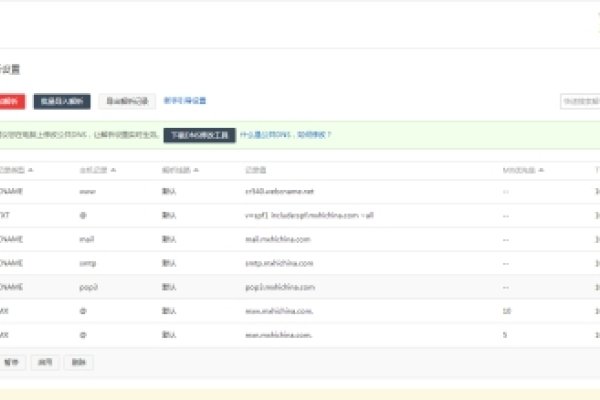Open the what is public DNS help link
The image size is (600, 400).
[285, 135]
